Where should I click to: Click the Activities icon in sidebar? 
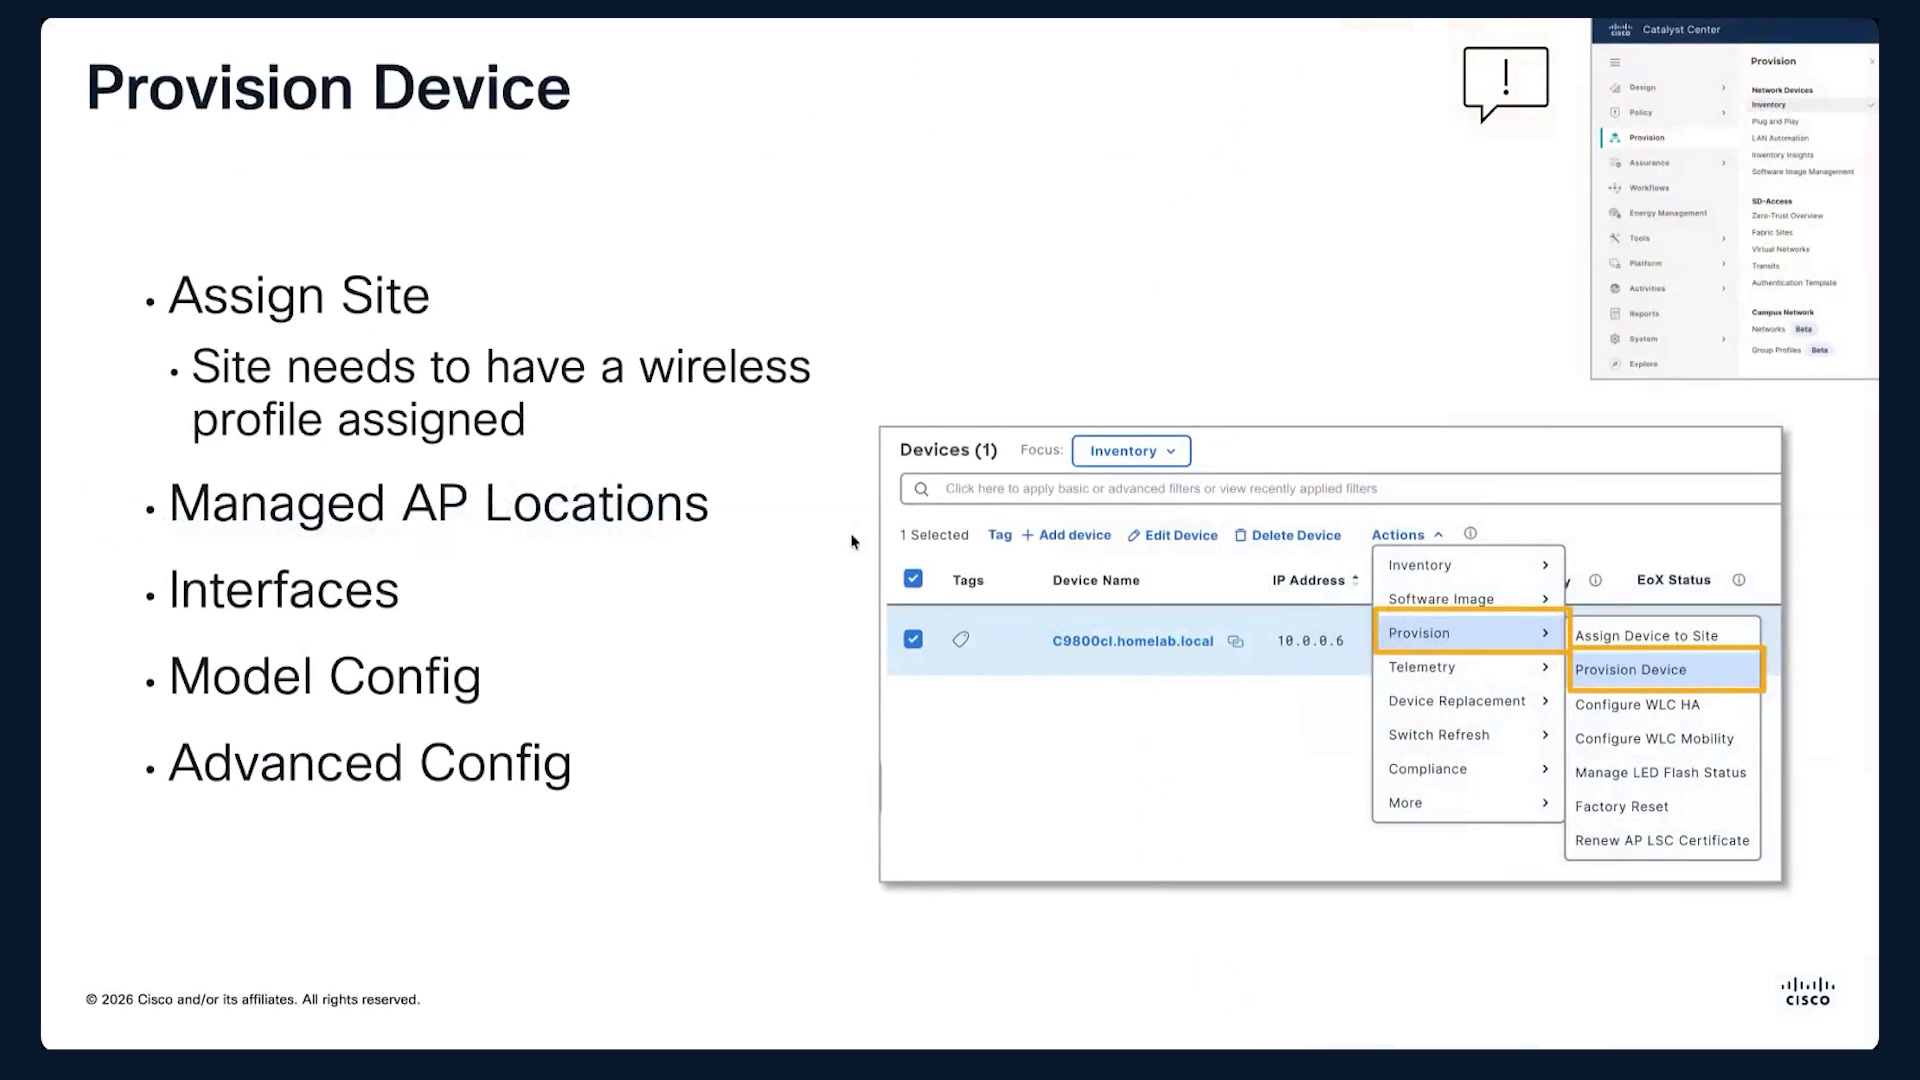[x=1614, y=289]
